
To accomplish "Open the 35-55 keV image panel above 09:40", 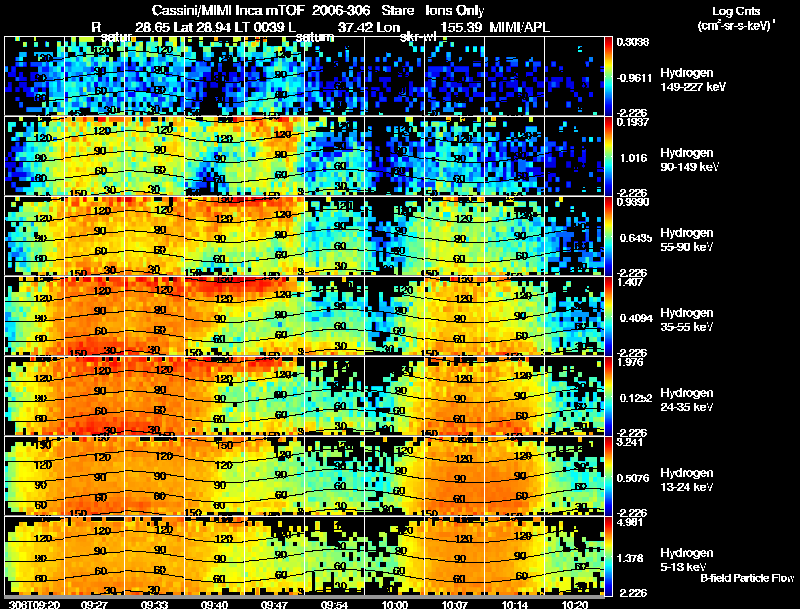I will (x=214, y=316).
